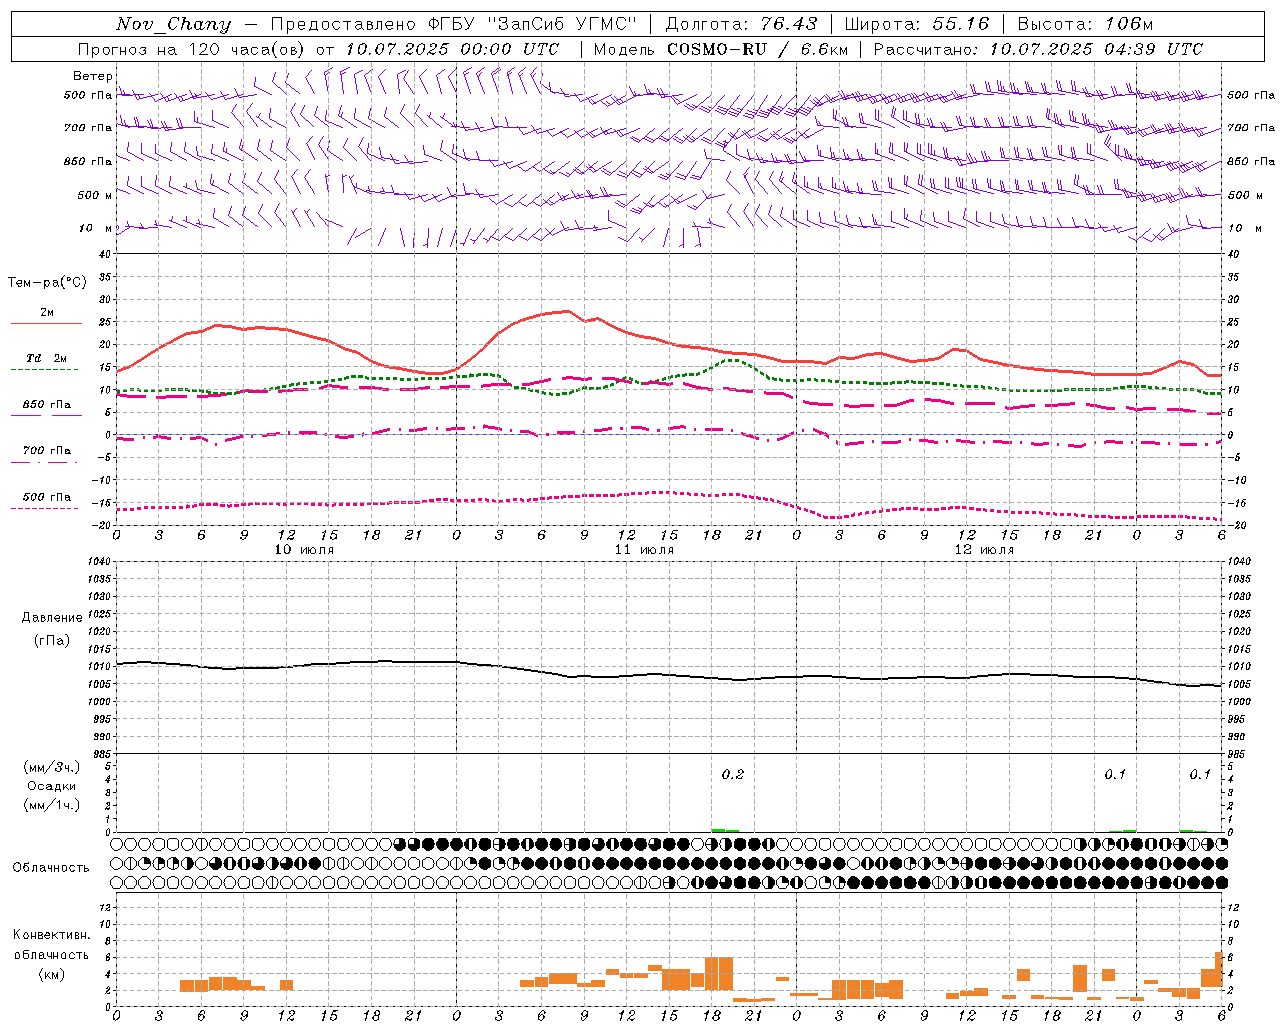Click the latitude value Широта: 55.16
This screenshot has height=1024, width=1280.
[x=917, y=24]
